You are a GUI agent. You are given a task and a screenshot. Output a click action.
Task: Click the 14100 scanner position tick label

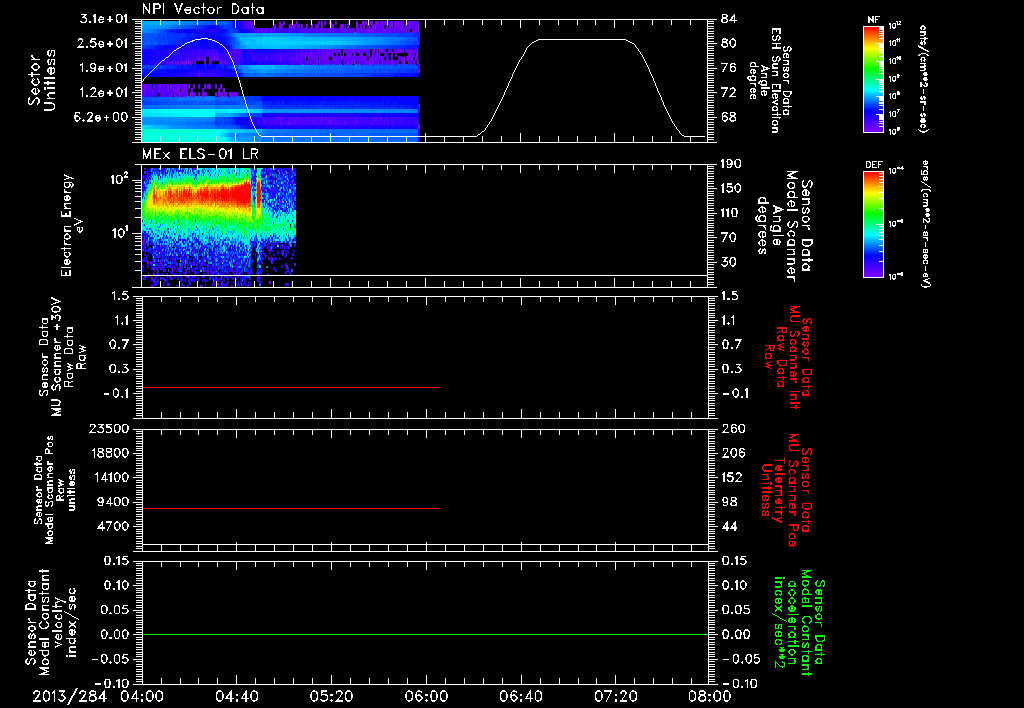pyautogui.click(x=109, y=477)
